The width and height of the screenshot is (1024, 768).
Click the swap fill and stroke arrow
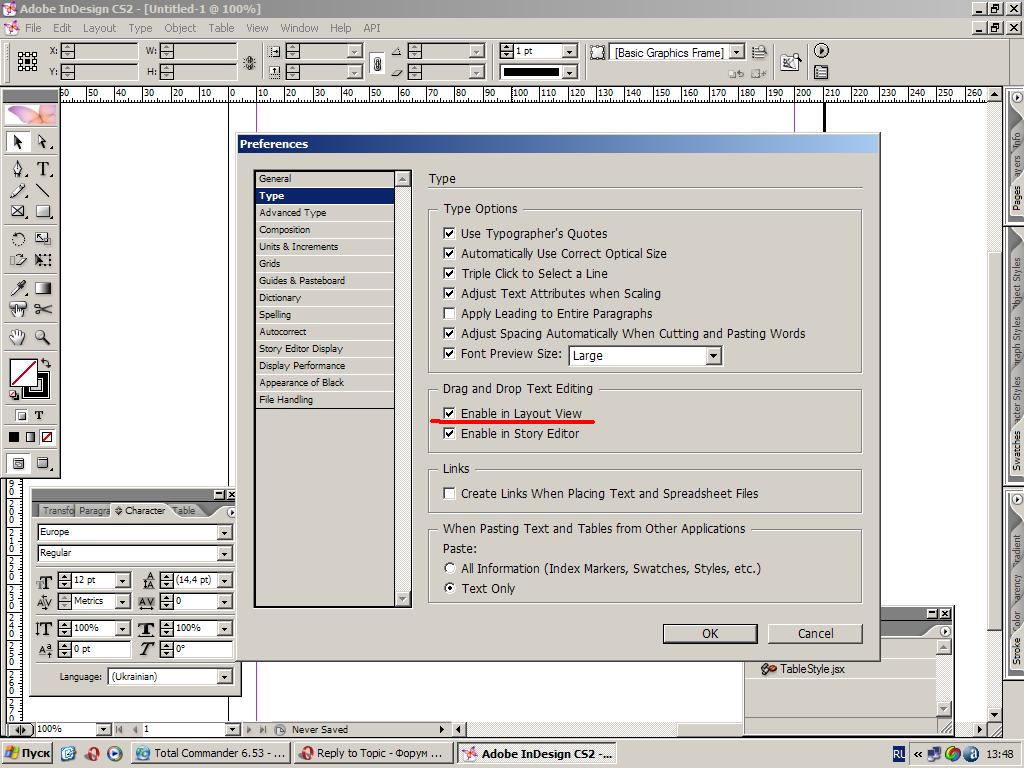pyautogui.click(x=45, y=362)
